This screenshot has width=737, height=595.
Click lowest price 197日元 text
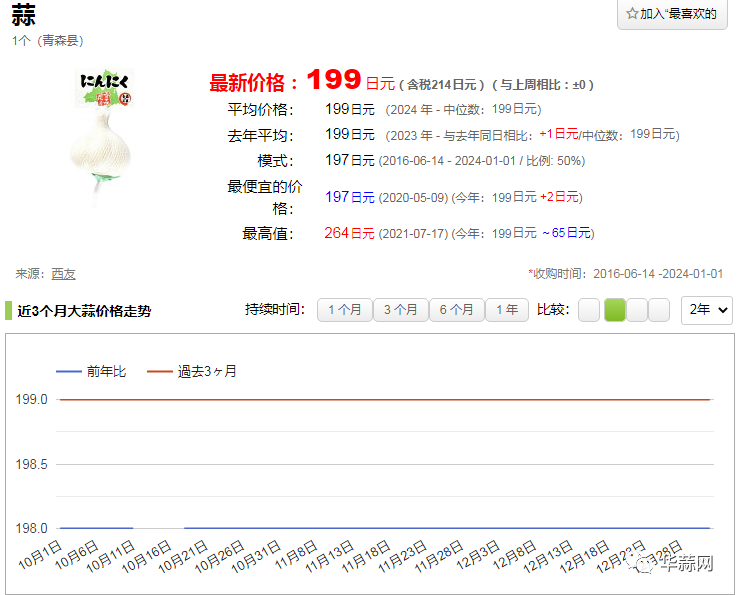click(350, 197)
